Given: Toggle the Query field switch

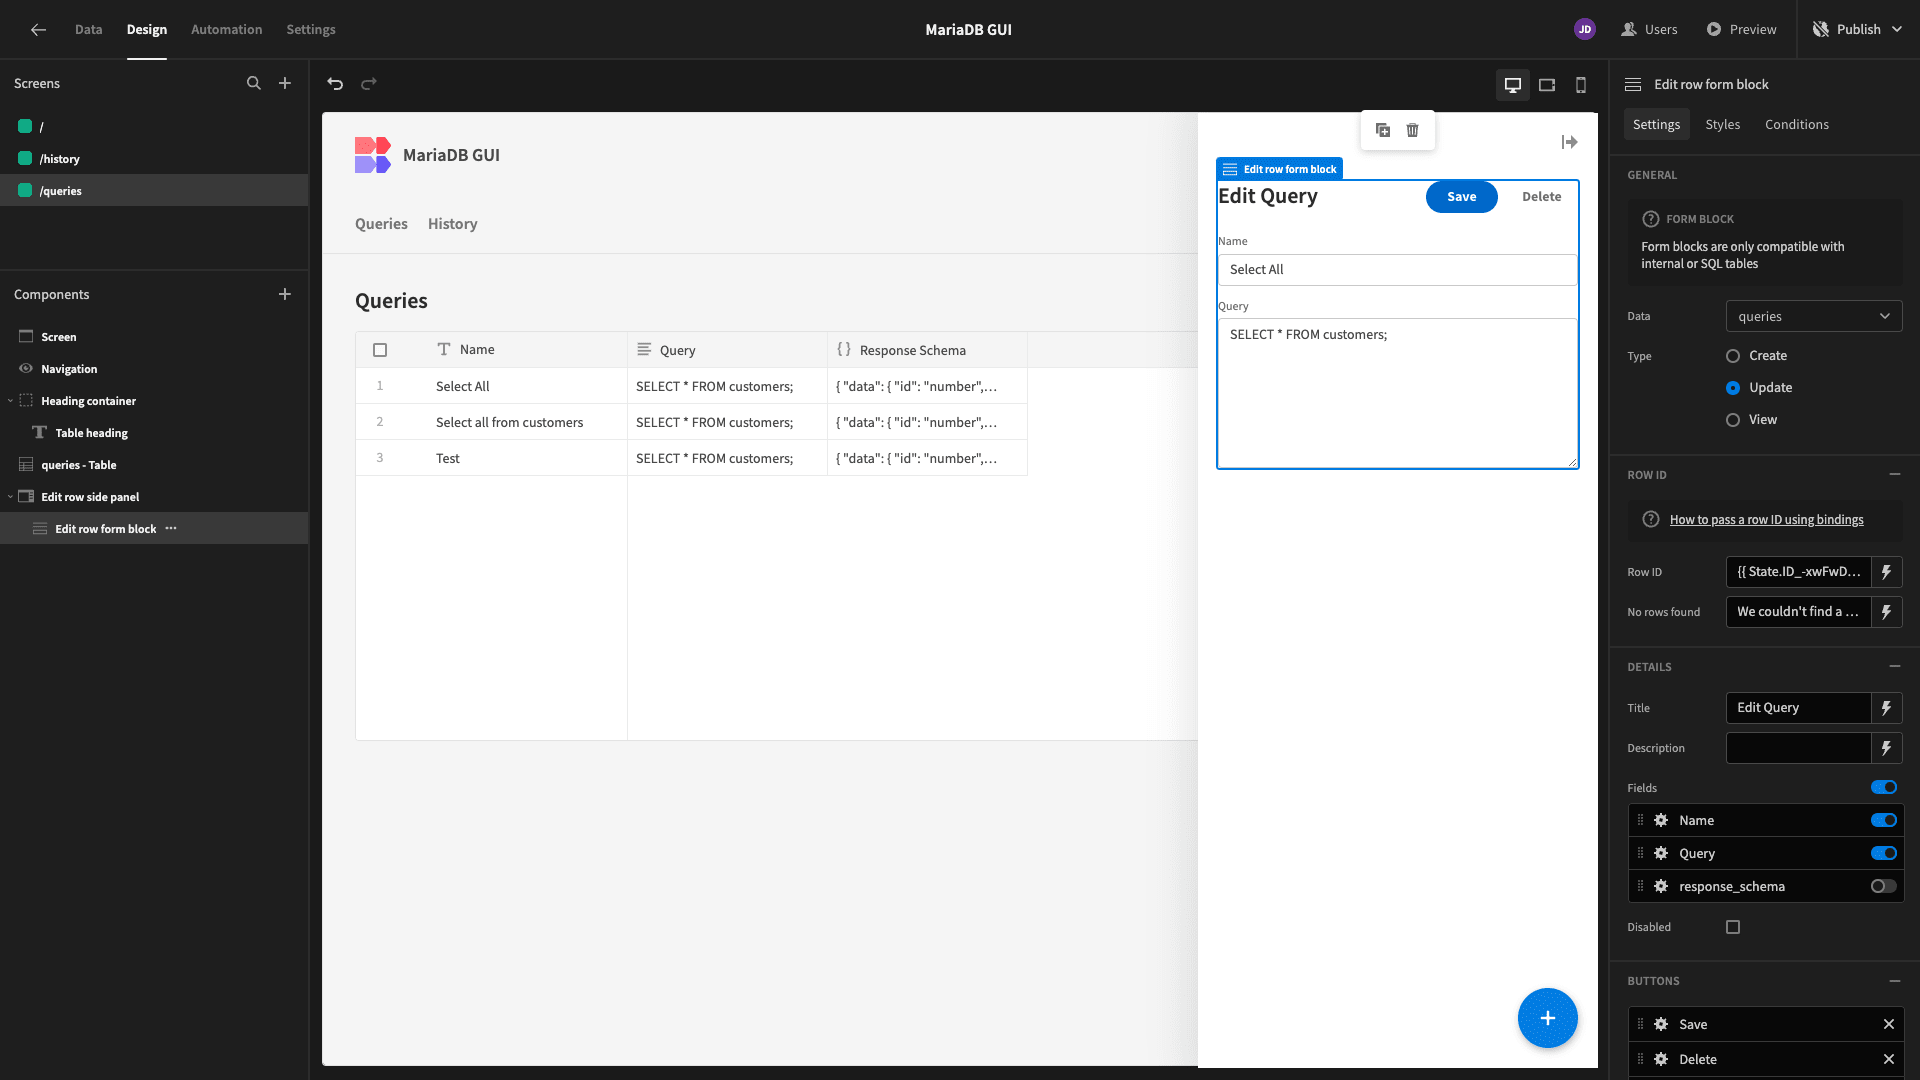Looking at the screenshot, I should (1884, 853).
